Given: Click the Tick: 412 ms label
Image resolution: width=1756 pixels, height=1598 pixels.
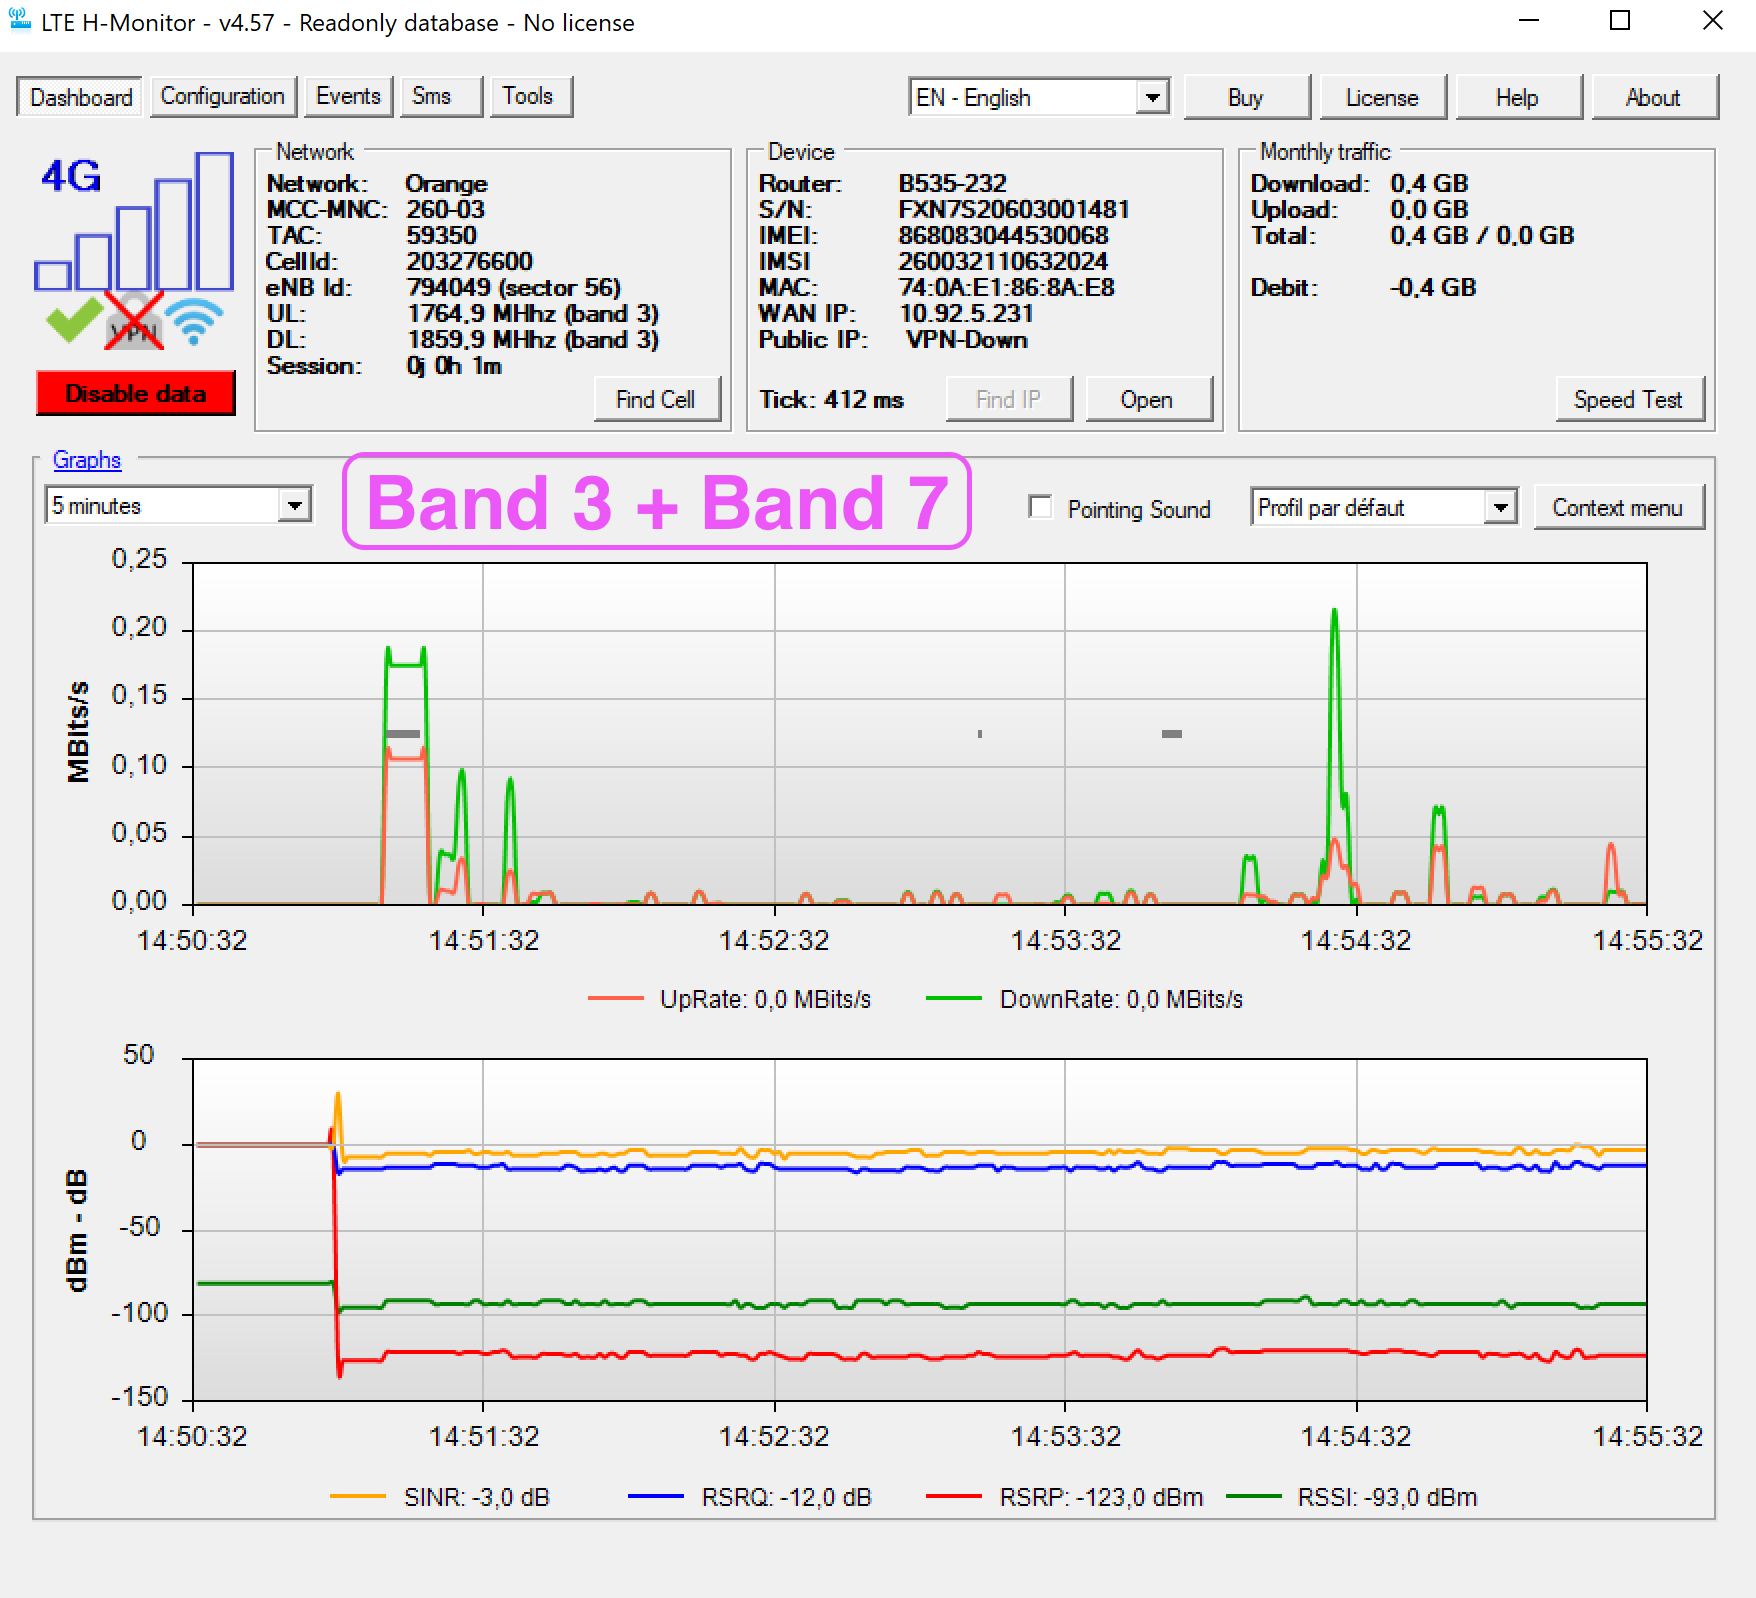Looking at the screenshot, I should pyautogui.click(x=831, y=399).
